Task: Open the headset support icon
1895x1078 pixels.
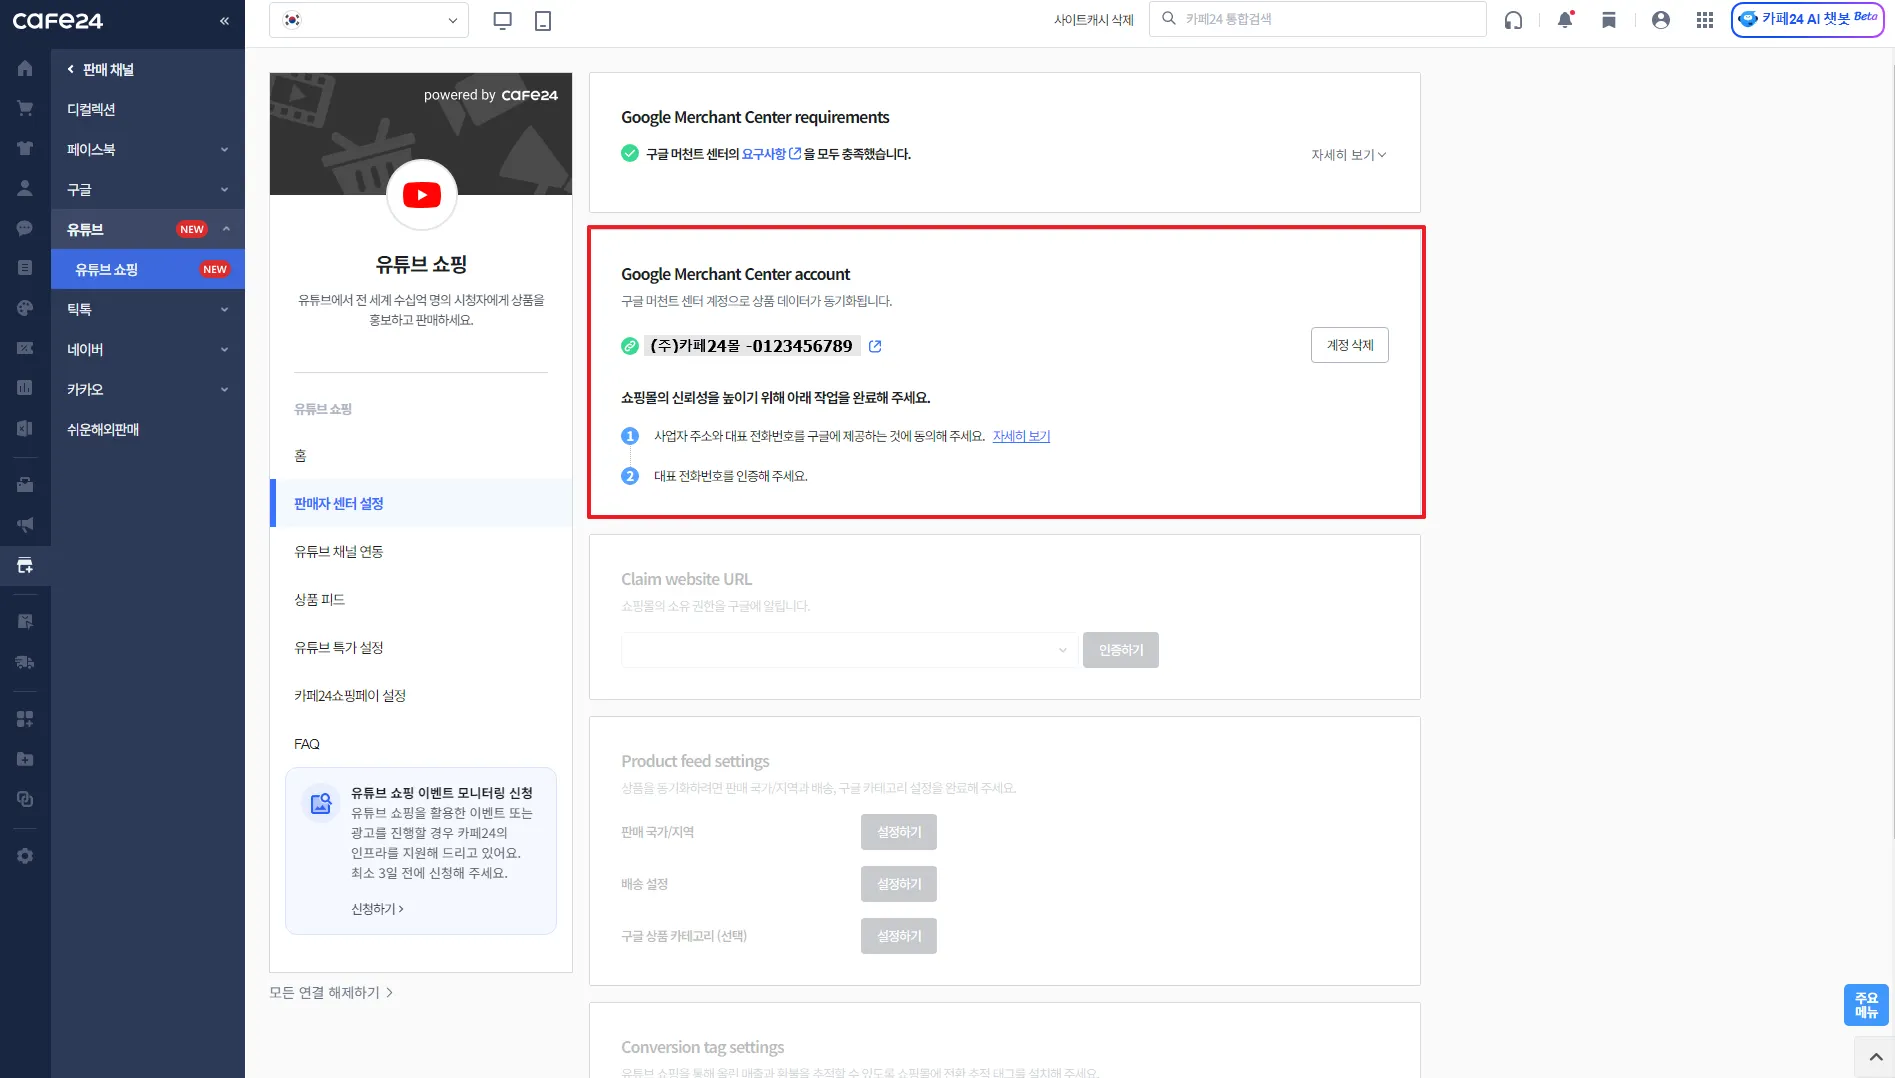Action: pyautogui.click(x=1513, y=20)
